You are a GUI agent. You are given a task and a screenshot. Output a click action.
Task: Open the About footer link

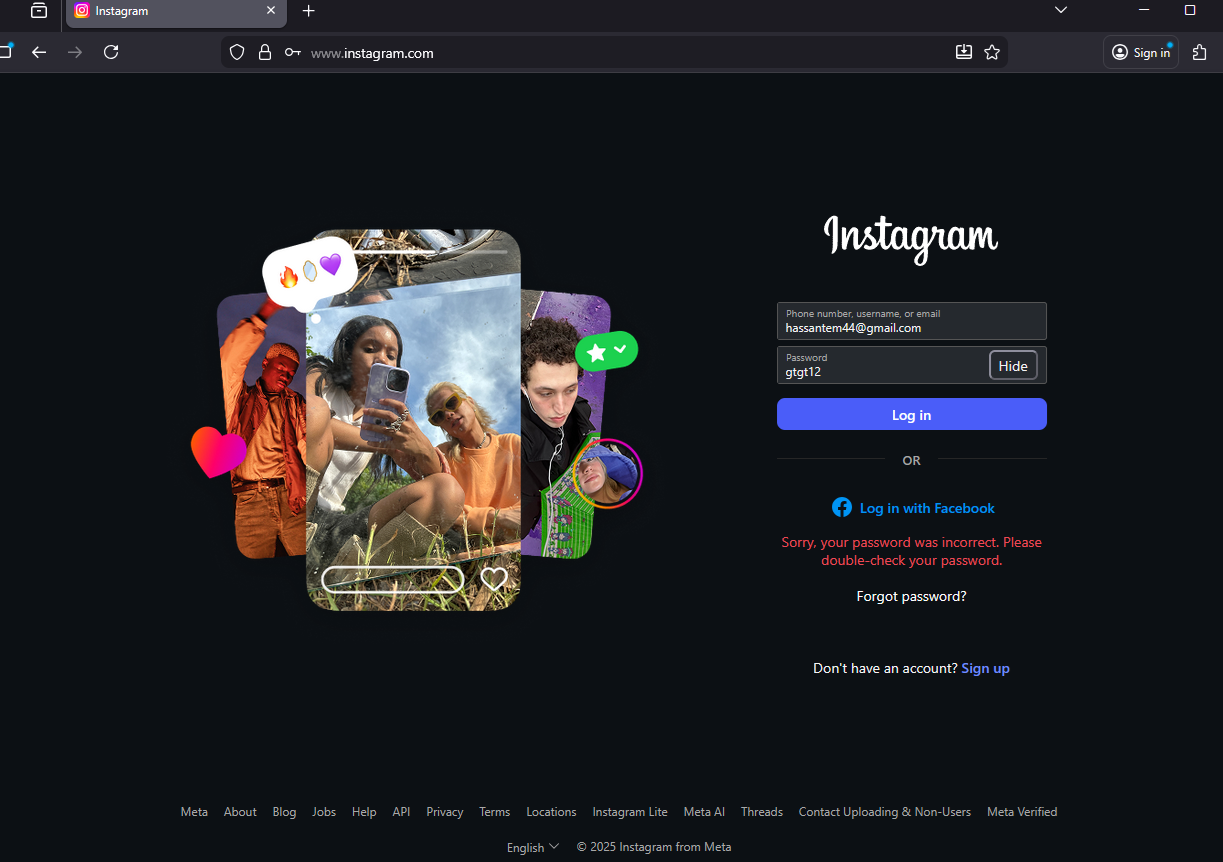[x=240, y=812]
